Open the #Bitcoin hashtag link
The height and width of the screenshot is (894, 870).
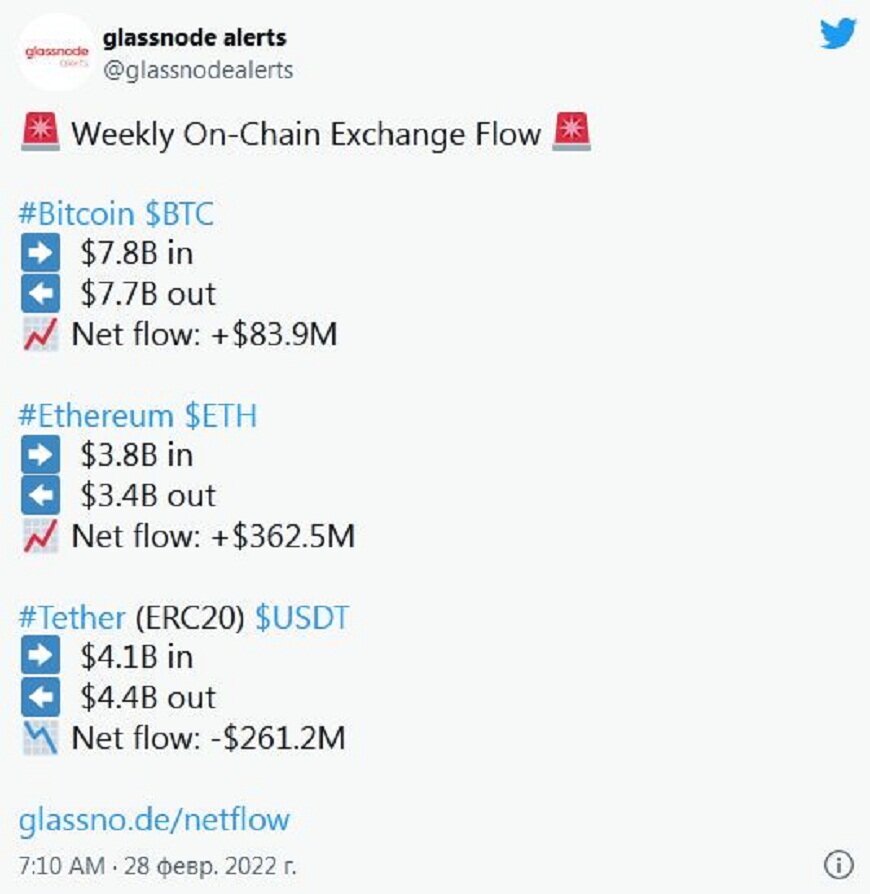point(76,214)
